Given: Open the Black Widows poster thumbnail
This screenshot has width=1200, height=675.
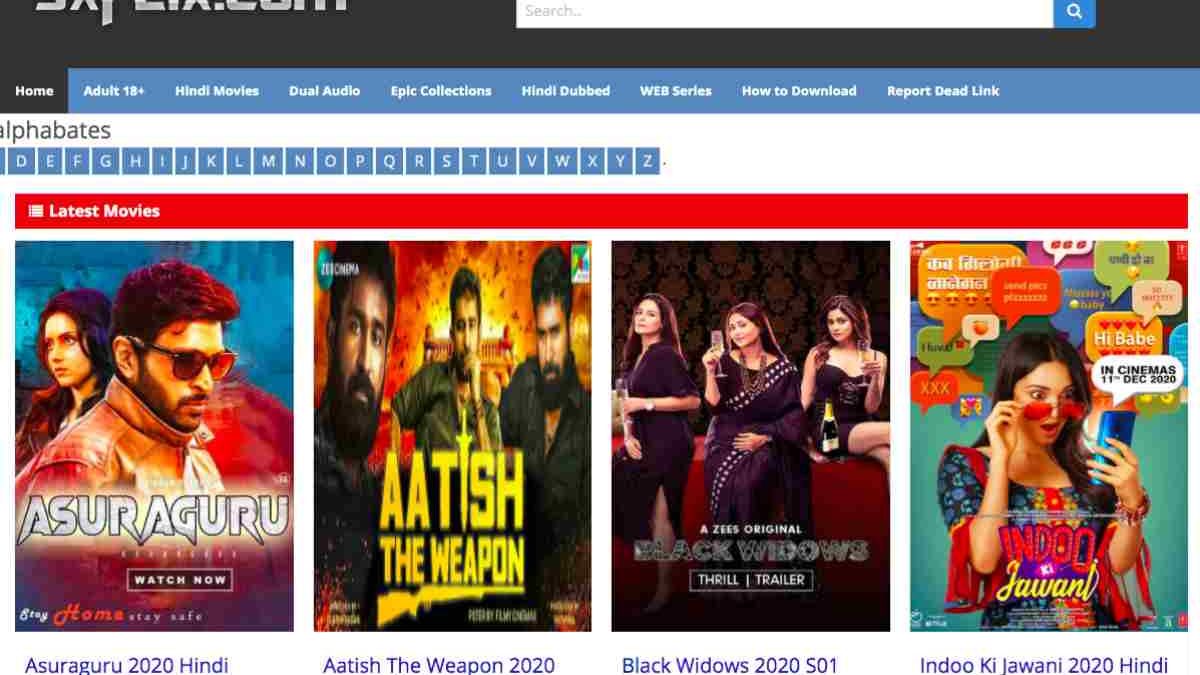Looking at the screenshot, I should click(x=751, y=436).
